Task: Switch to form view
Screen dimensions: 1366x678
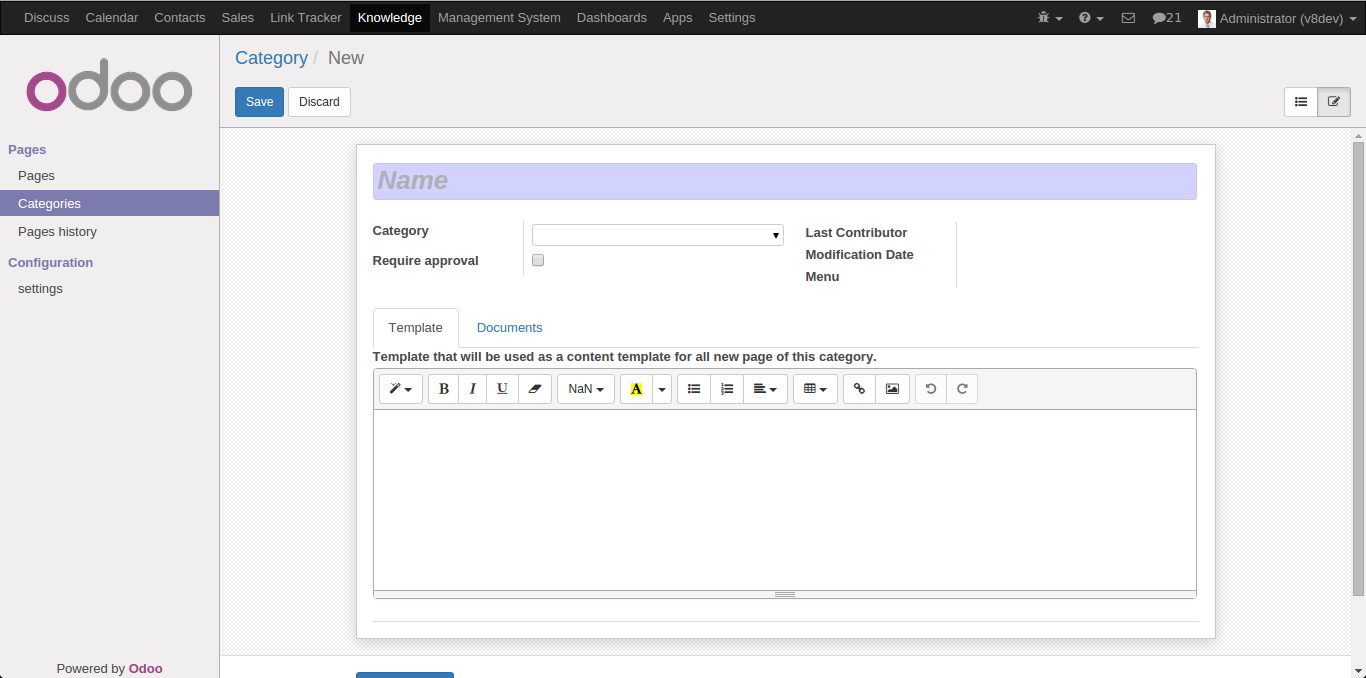Action: 1334,102
